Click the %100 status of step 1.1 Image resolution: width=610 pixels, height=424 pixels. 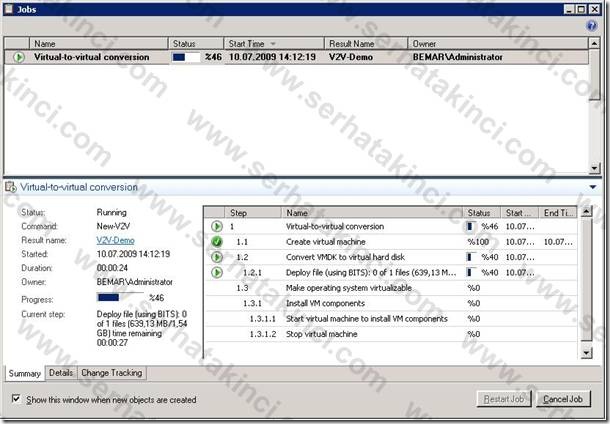[x=478, y=242]
